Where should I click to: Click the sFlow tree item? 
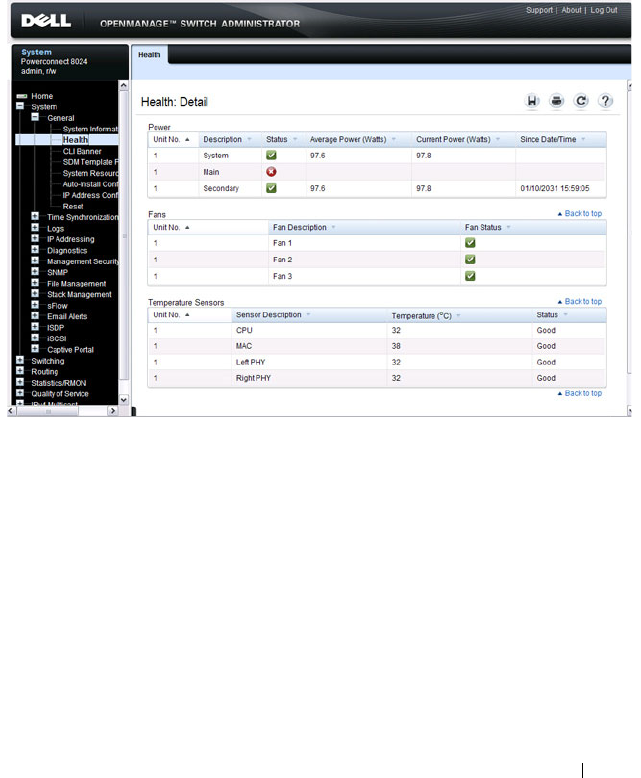point(57,306)
